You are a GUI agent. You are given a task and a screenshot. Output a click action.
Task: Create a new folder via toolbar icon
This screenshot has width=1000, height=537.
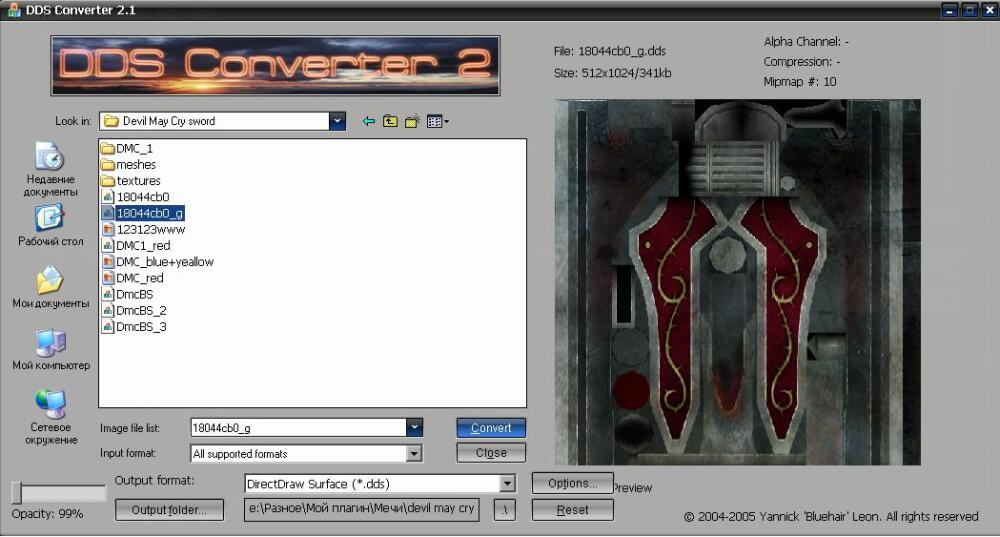[412, 121]
